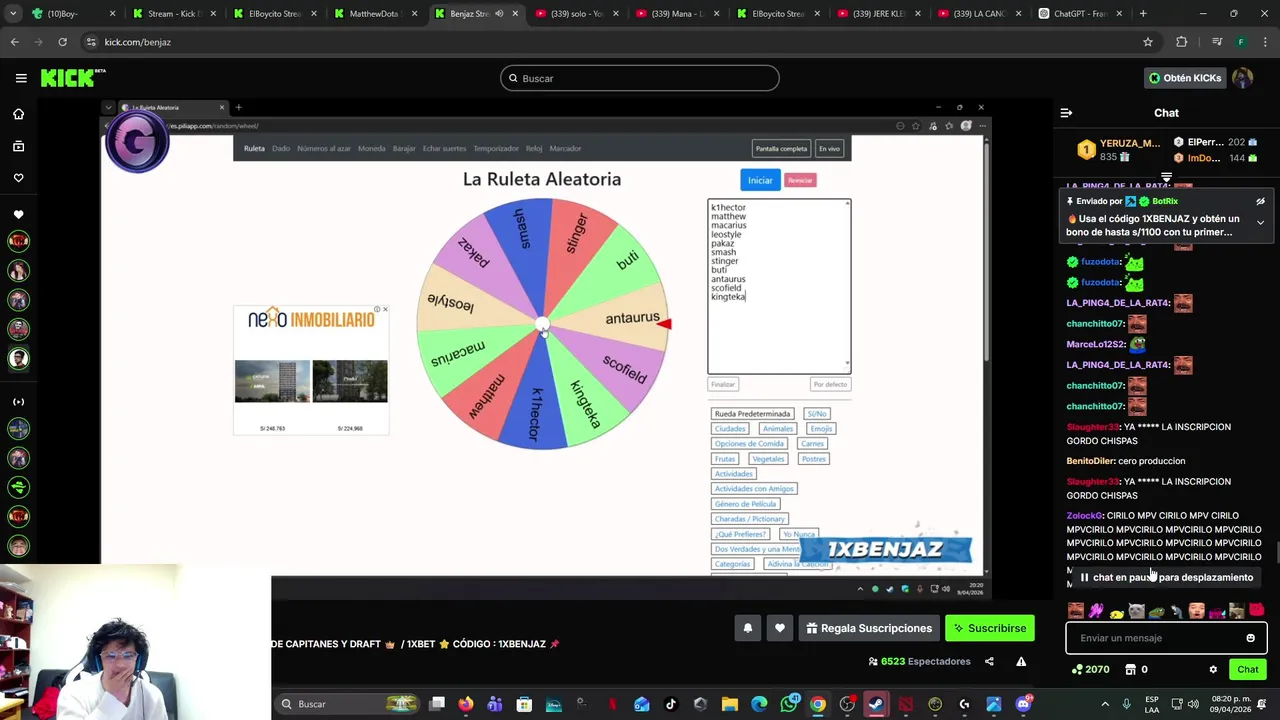Click the Enviar un mensaje field

pyautogui.click(x=1166, y=638)
